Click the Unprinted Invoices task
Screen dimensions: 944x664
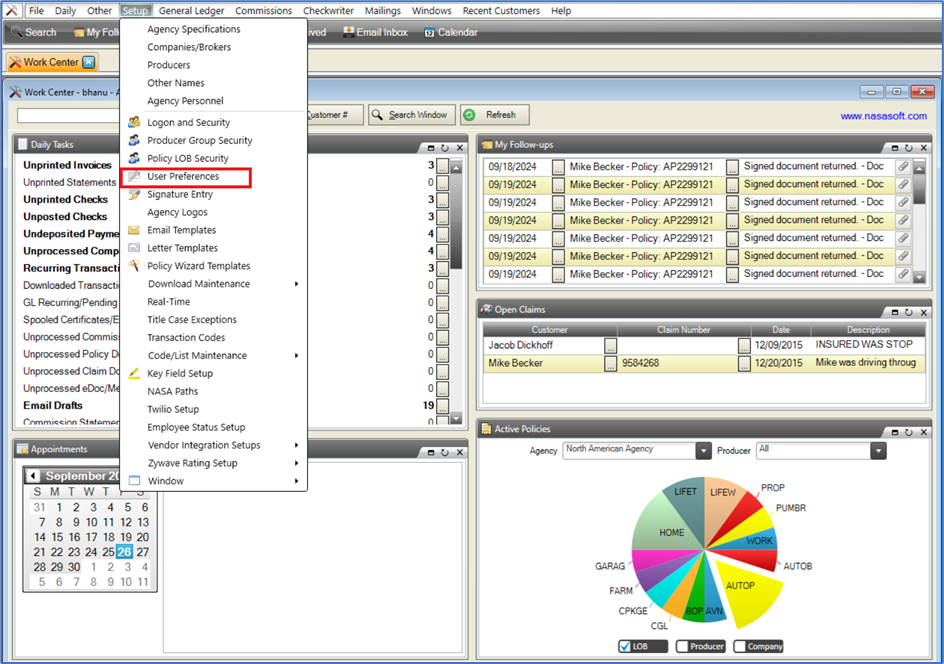click(67, 165)
